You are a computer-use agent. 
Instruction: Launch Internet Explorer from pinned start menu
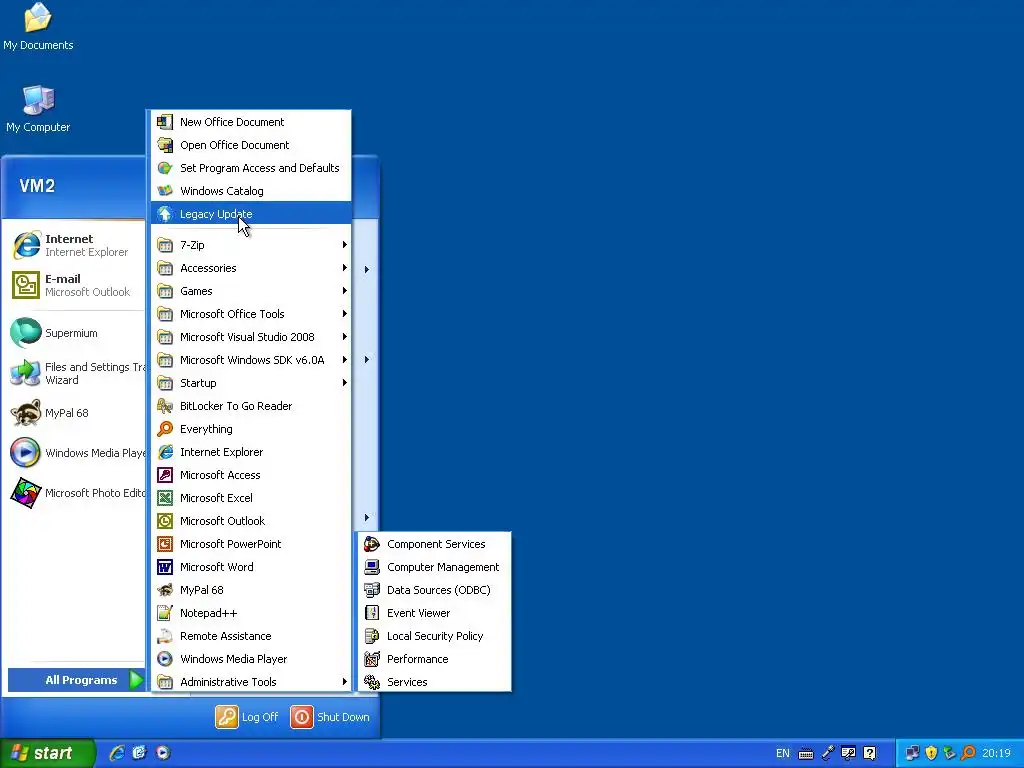point(75,246)
